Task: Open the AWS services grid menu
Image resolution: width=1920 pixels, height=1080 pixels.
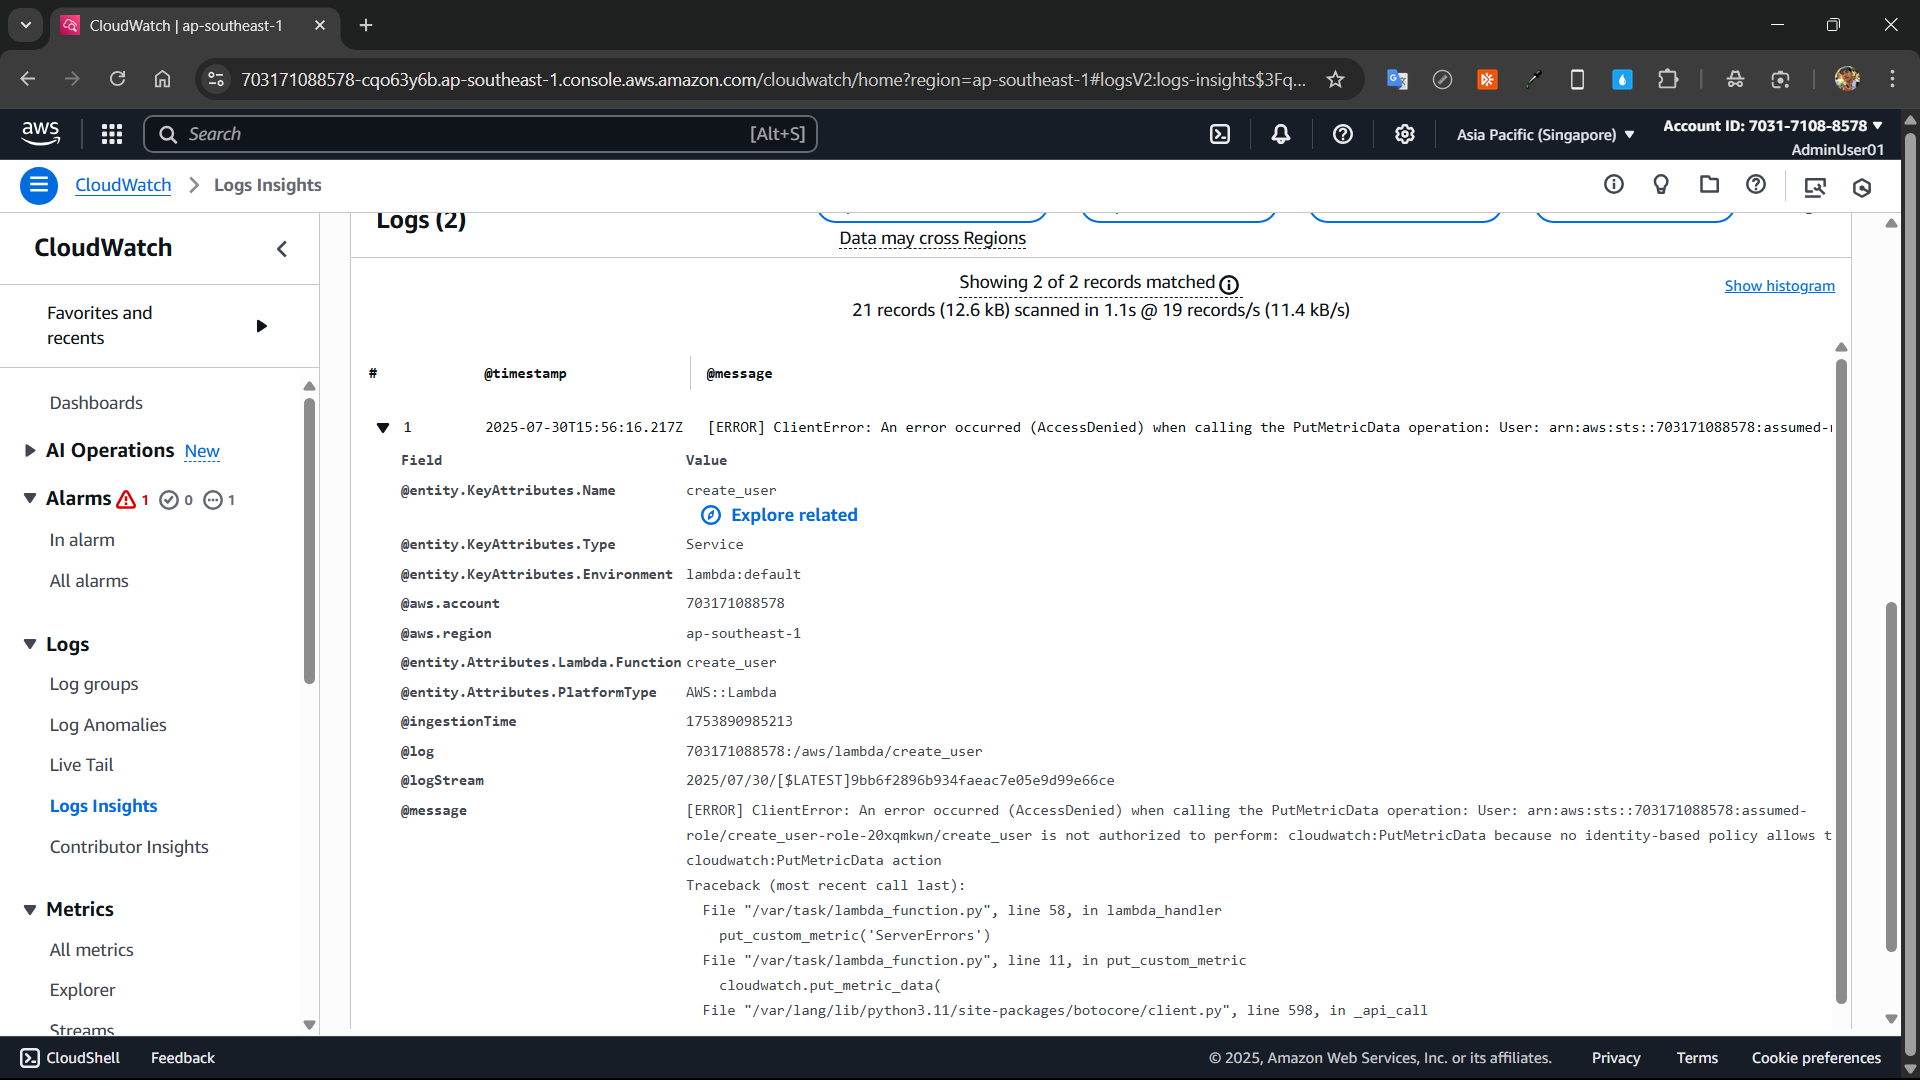Action: 112,134
